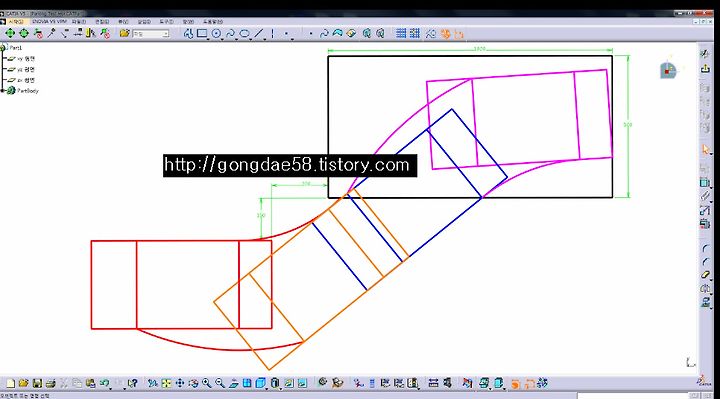The width and height of the screenshot is (720, 399).
Task: Click the Open file icon in bottom toolbar
Action: click(23, 383)
